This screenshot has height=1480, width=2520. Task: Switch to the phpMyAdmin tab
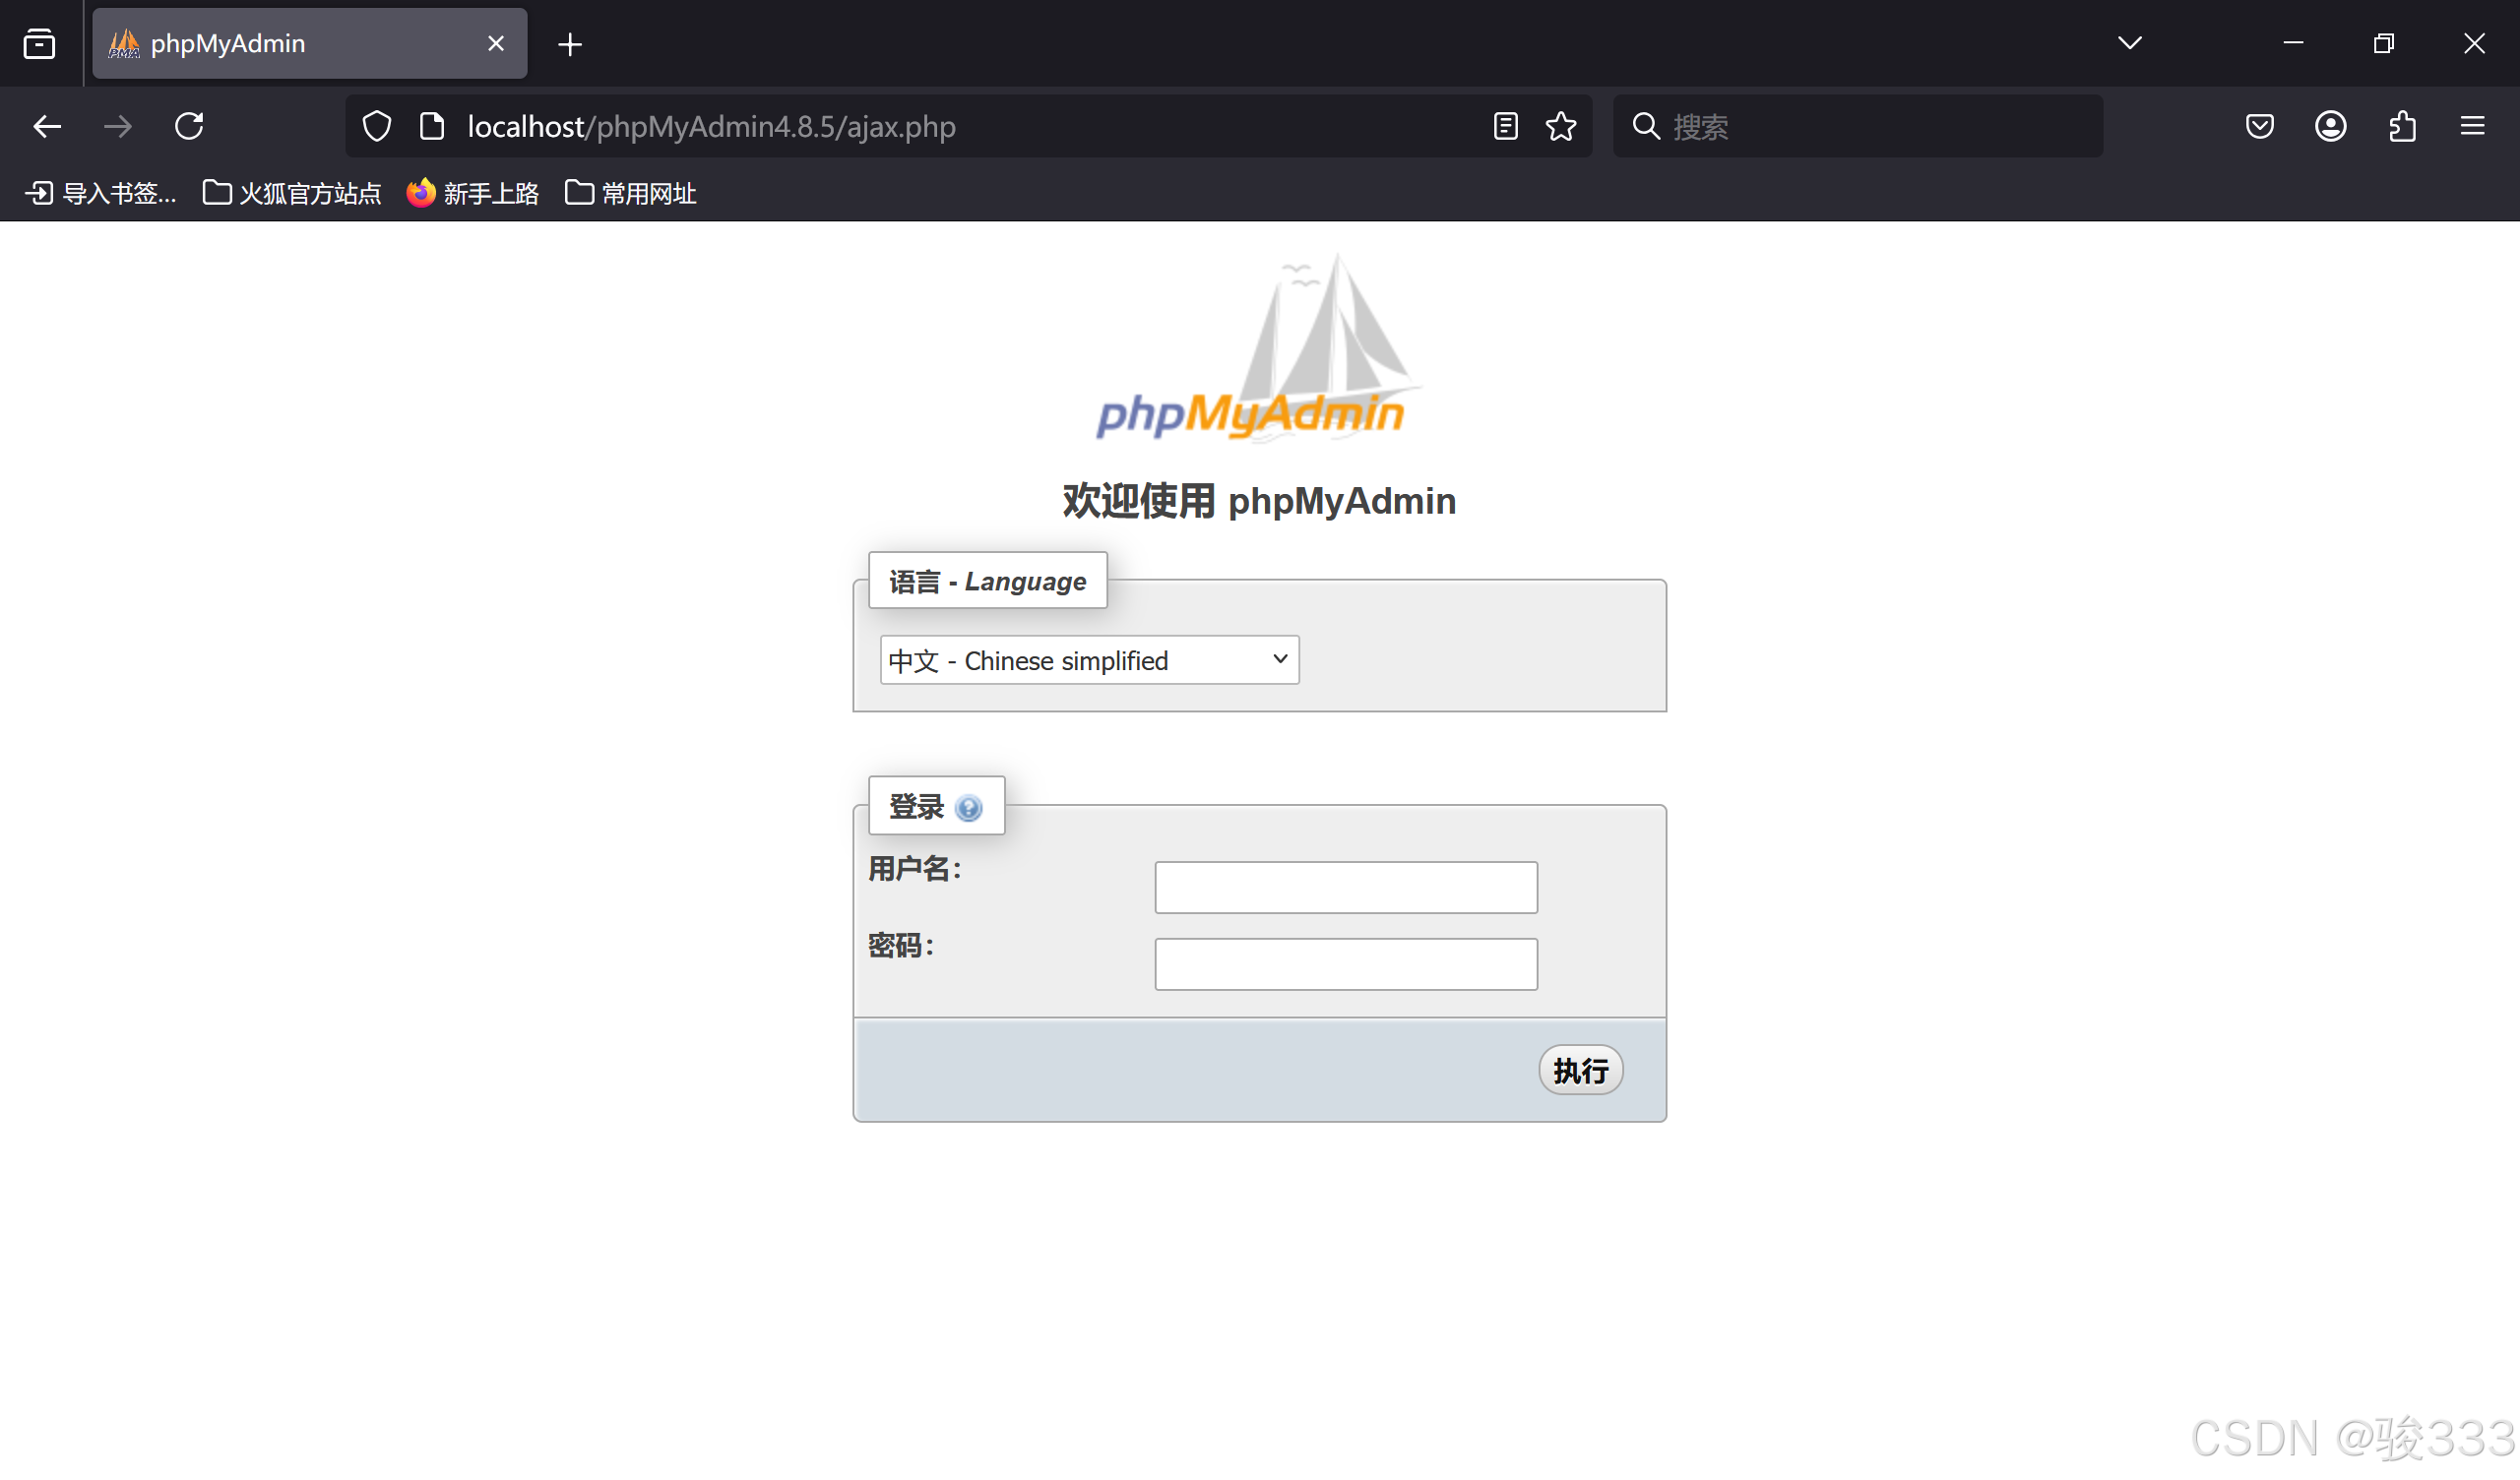[x=290, y=43]
